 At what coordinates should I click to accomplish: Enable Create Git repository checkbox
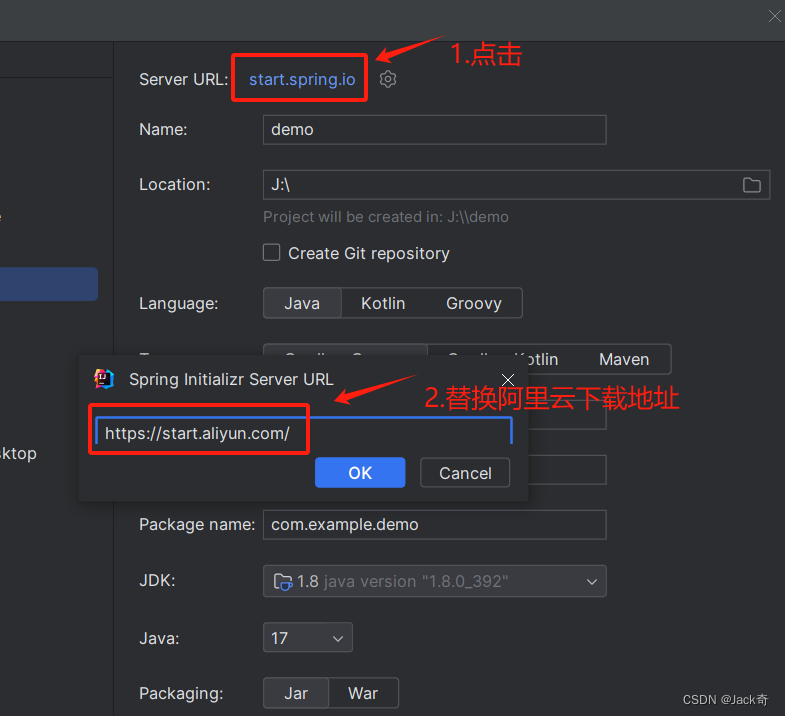(x=271, y=253)
